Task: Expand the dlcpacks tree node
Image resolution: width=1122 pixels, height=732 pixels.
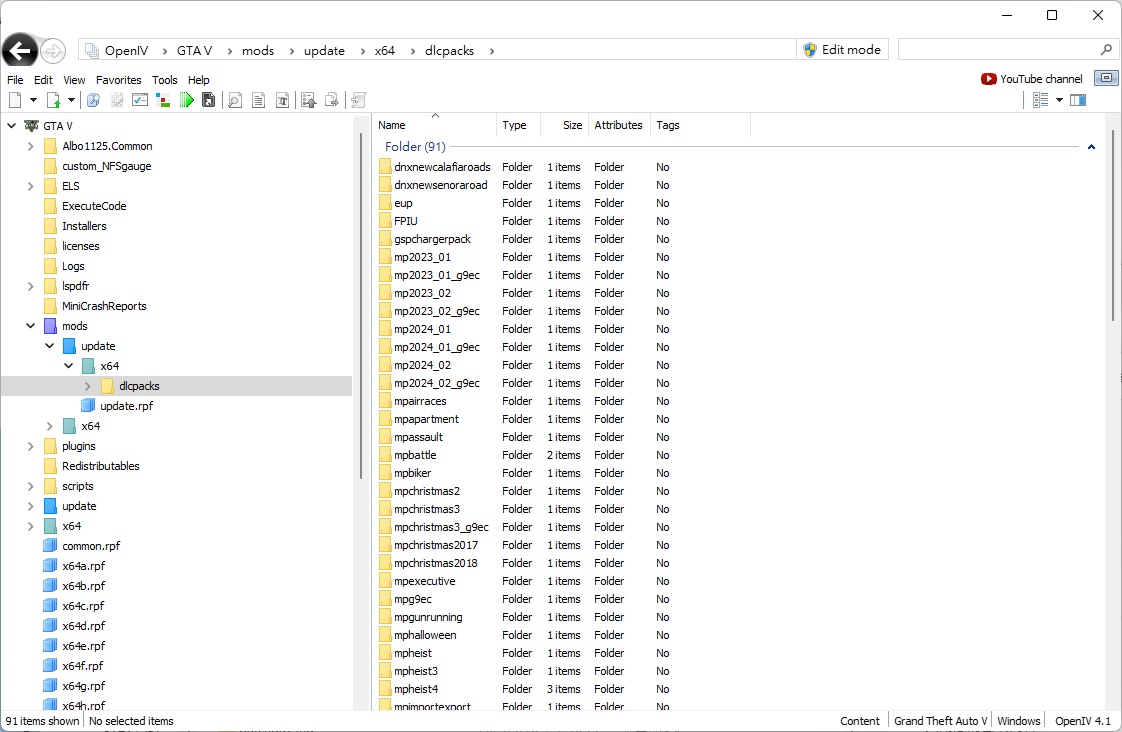Action: point(88,386)
